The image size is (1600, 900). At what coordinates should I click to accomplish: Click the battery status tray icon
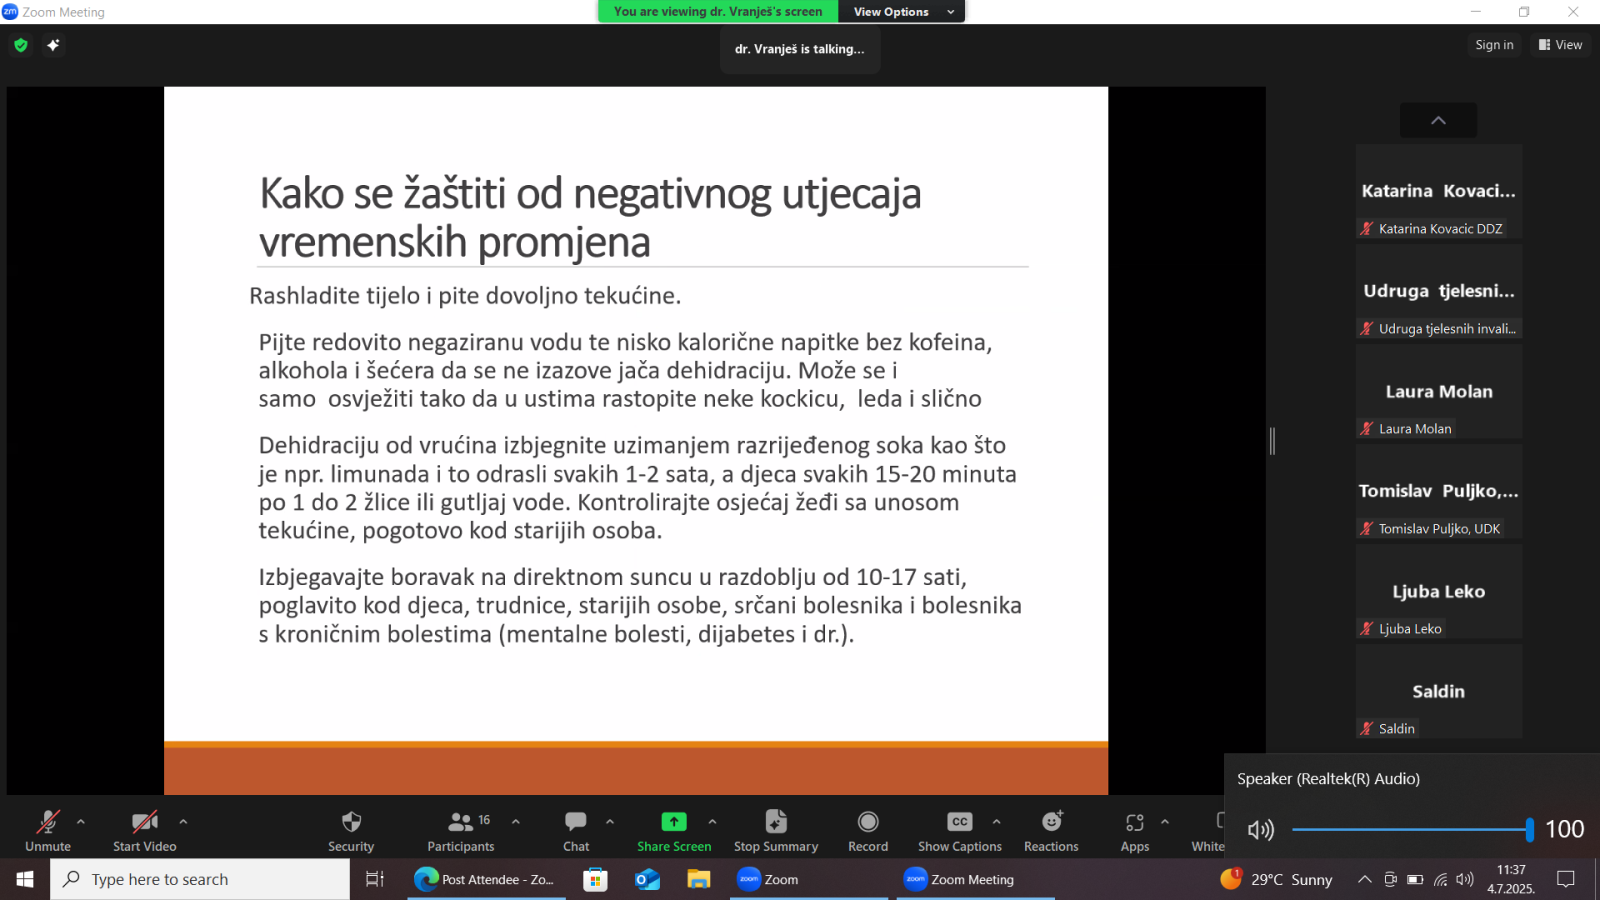[1415, 879]
